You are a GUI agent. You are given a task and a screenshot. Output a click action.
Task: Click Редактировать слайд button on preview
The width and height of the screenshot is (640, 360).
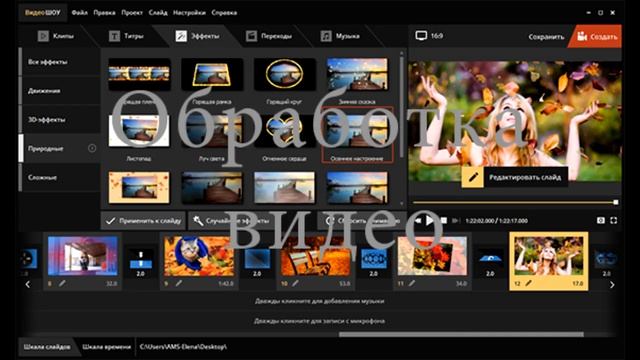(x=515, y=177)
